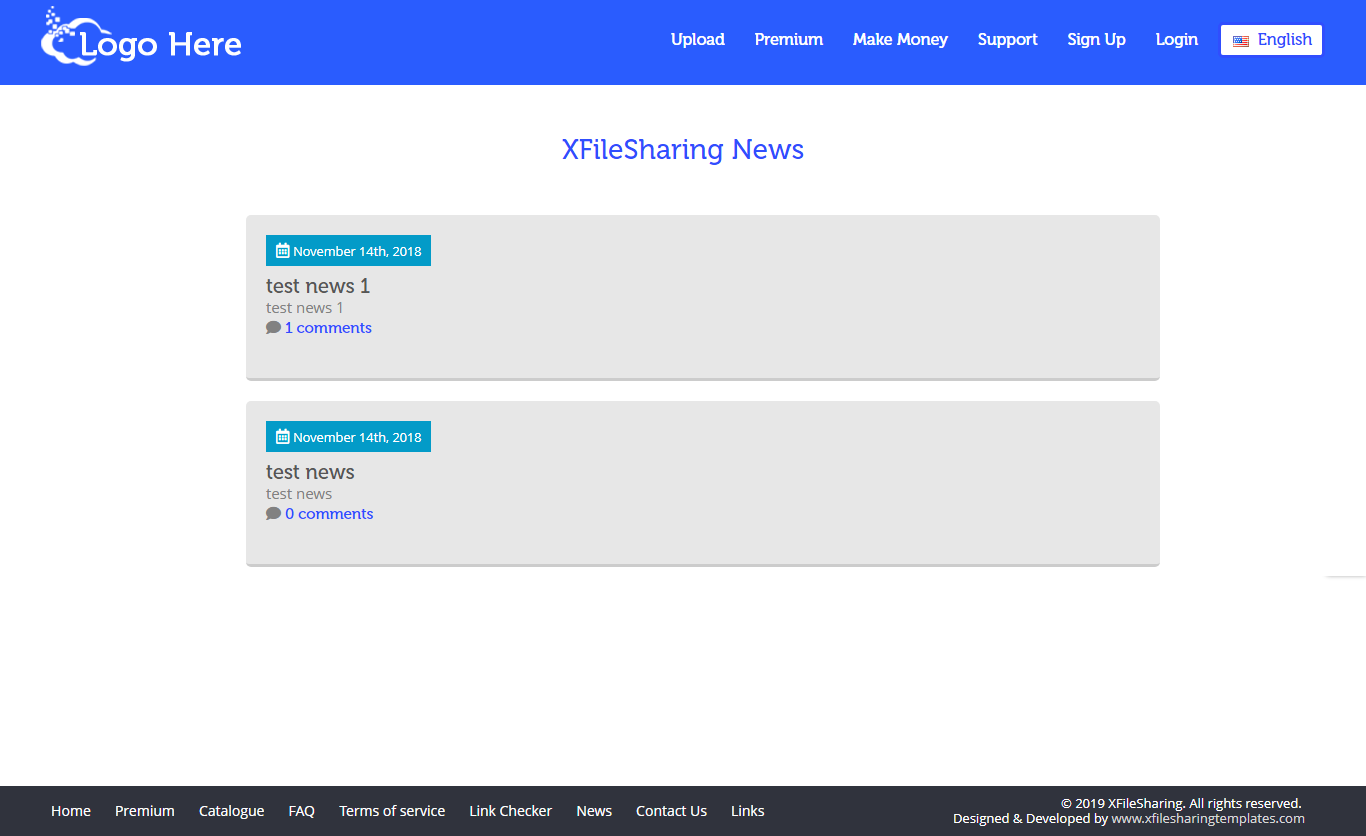Image resolution: width=1366 pixels, height=836 pixels.
Task: Open Support from the top navigation
Action: (x=1008, y=40)
